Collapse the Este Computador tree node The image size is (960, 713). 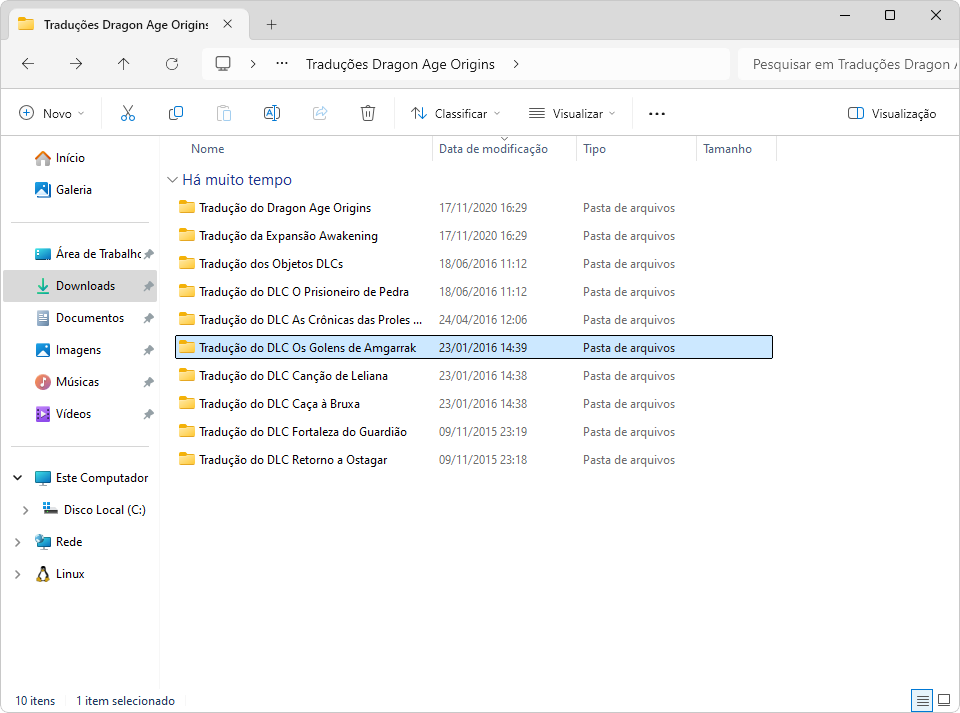coord(18,477)
